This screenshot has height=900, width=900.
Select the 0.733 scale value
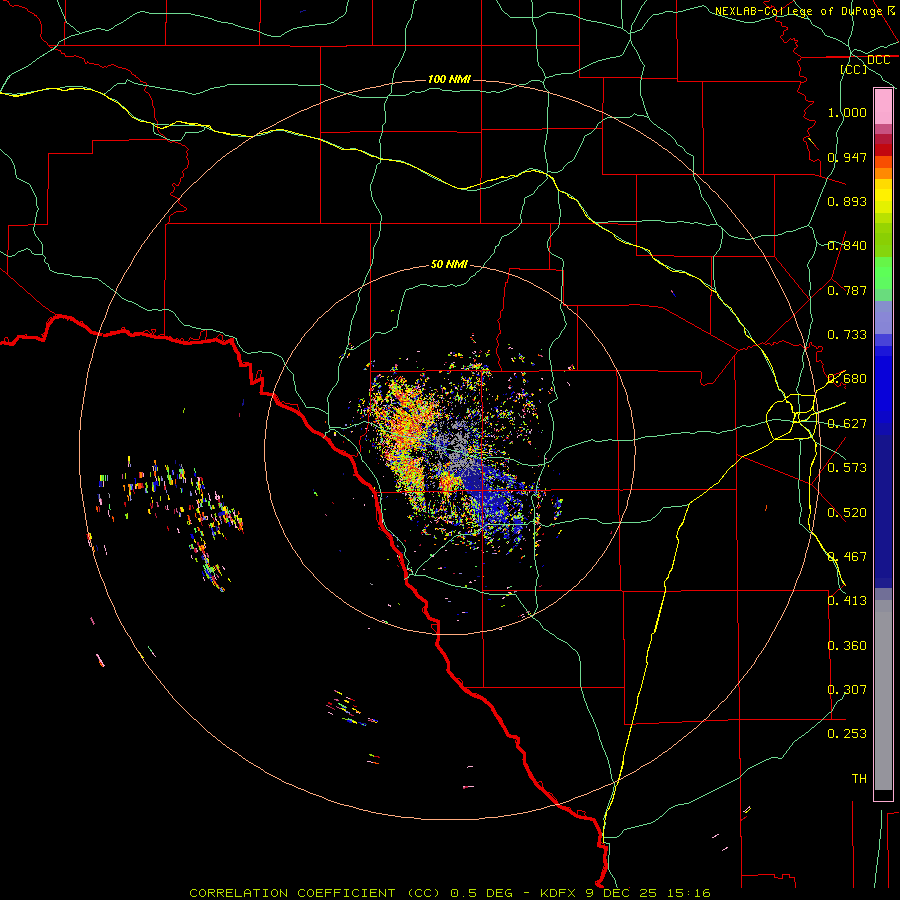pyautogui.click(x=847, y=335)
